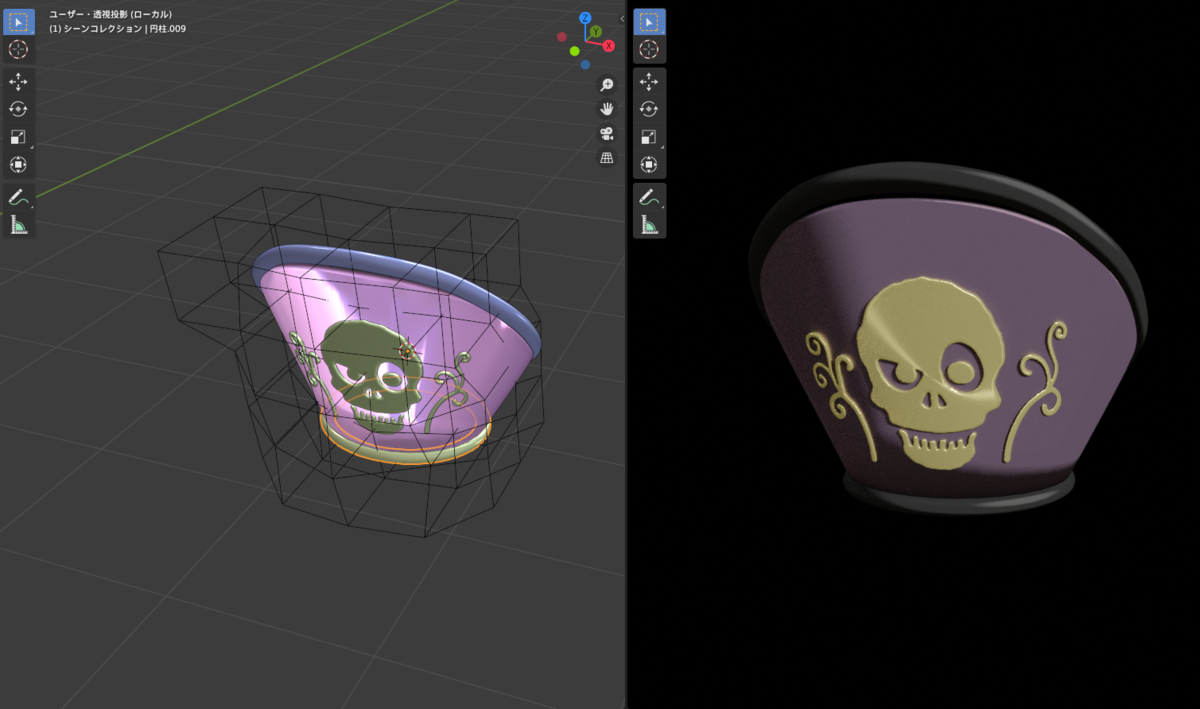This screenshot has height=709, width=1200.
Task: Select the Select Box tool in right viewport
Action: click(649, 22)
